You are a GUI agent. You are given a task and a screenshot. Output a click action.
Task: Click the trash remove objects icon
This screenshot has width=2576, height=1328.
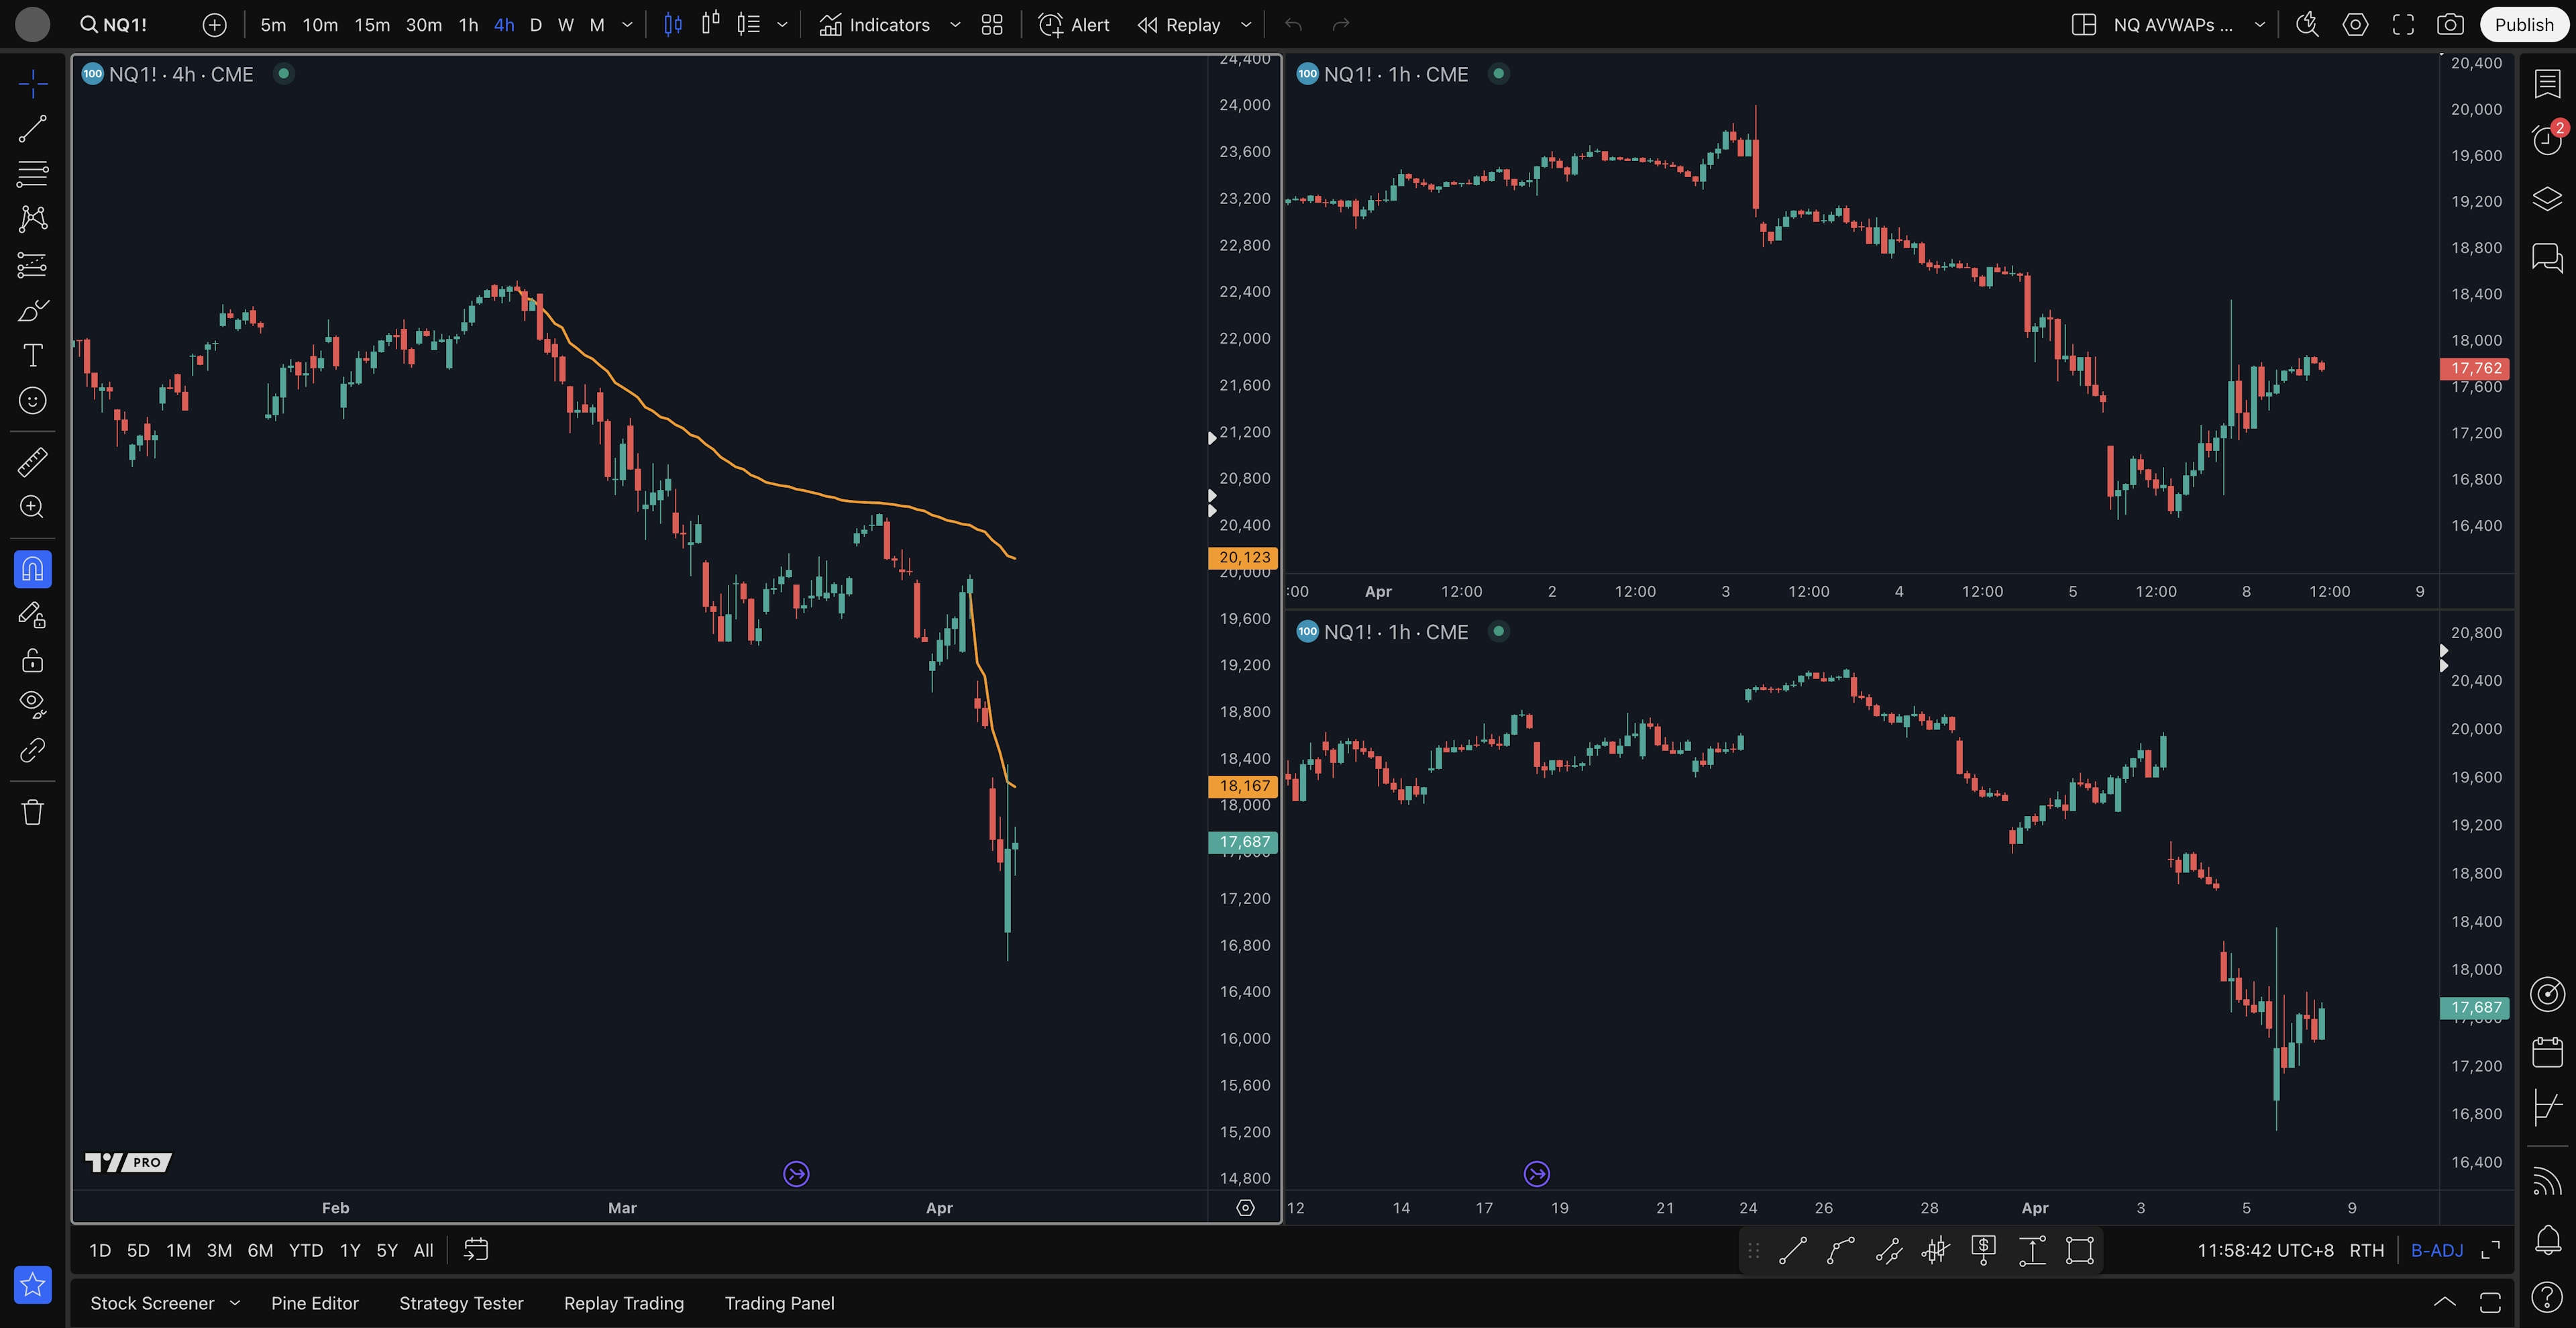32,811
